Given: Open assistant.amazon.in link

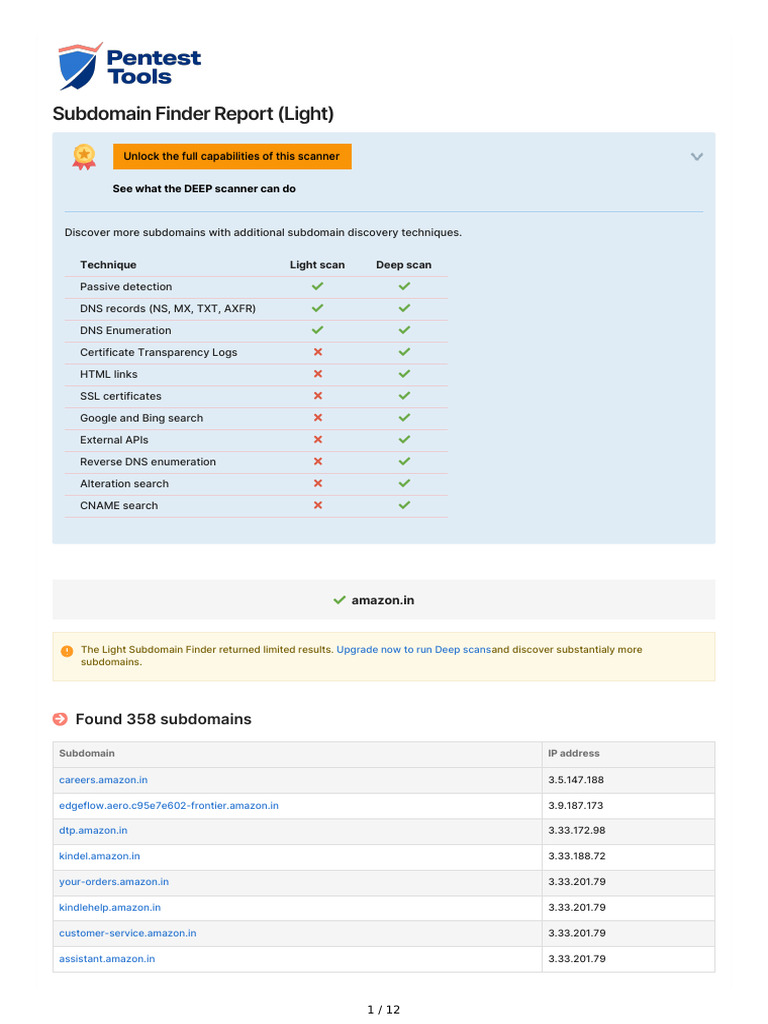Looking at the screenshot, I should [x=107, y=959].
